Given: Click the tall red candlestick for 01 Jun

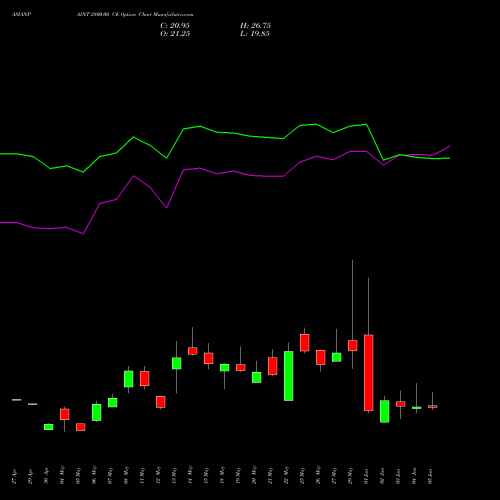Looking at the screenshot, I should coord(369,373).
